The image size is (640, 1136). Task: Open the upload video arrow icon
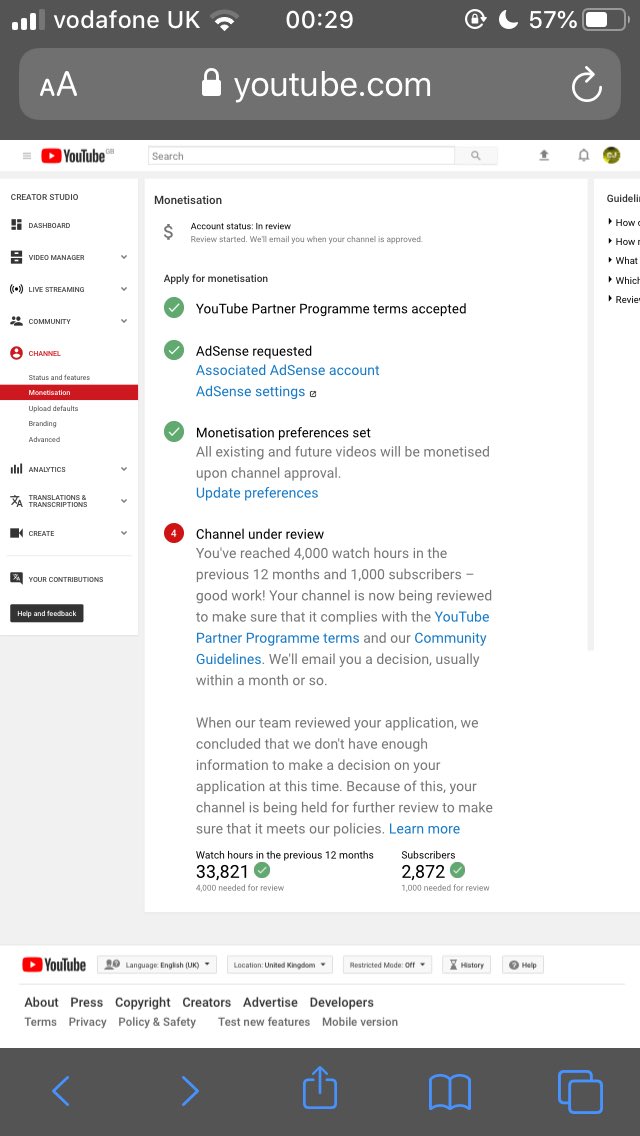coord(544,155)
